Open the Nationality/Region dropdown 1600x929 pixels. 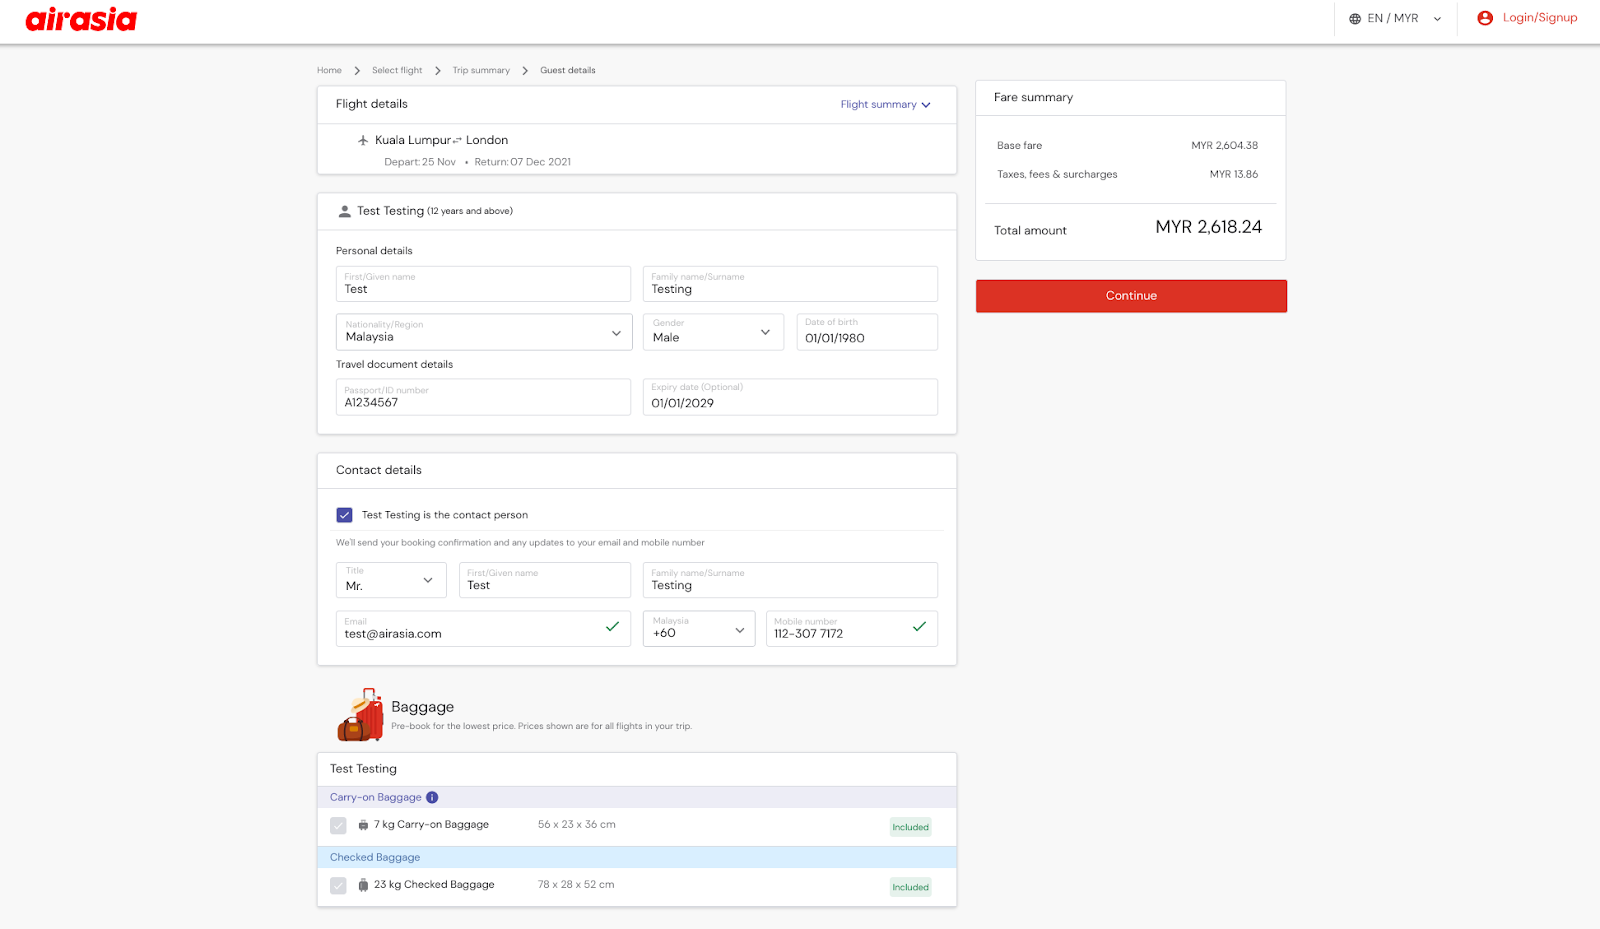coord(484,332)
